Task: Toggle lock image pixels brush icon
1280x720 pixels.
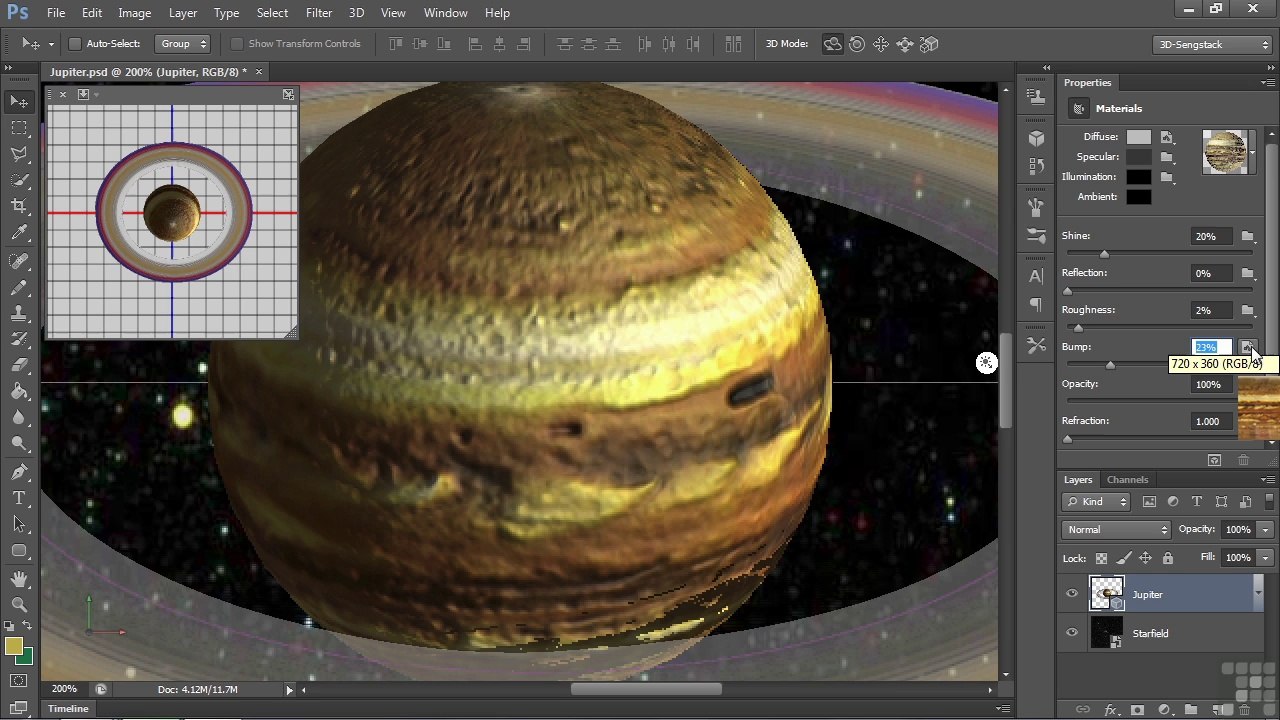Action: (1123, 558)
